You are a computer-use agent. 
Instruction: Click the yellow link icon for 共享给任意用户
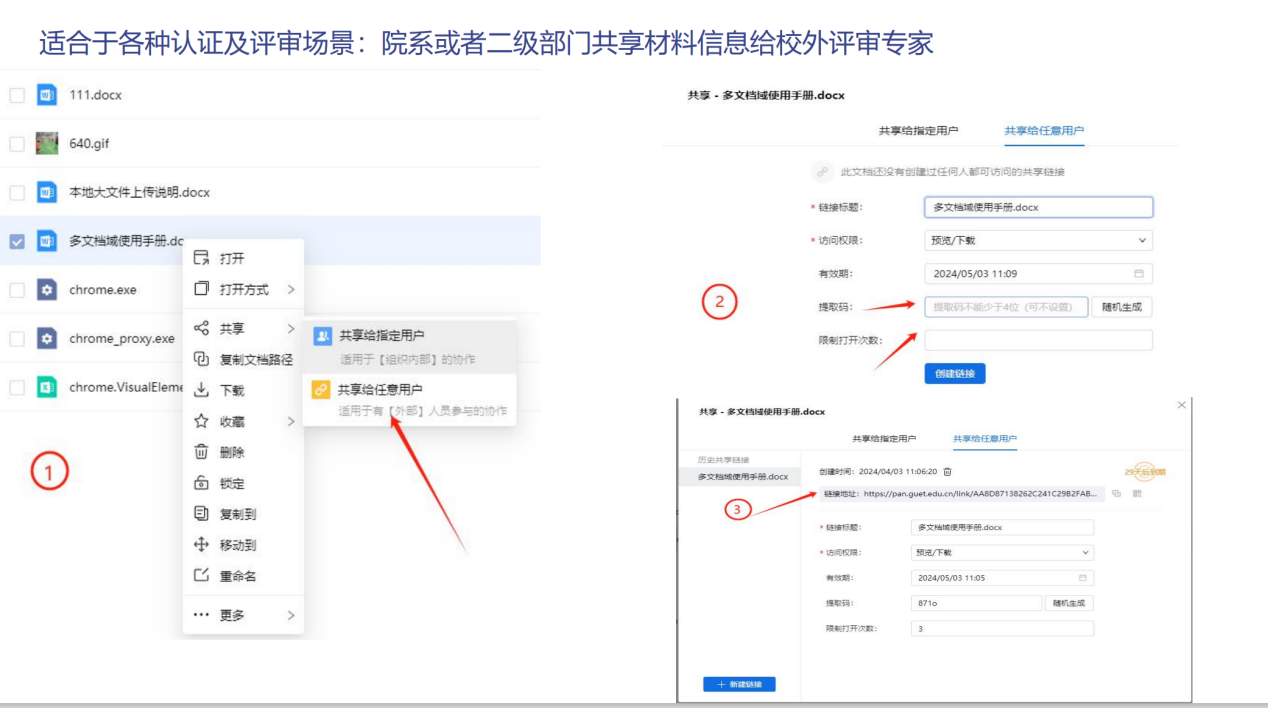pos(321,390)
